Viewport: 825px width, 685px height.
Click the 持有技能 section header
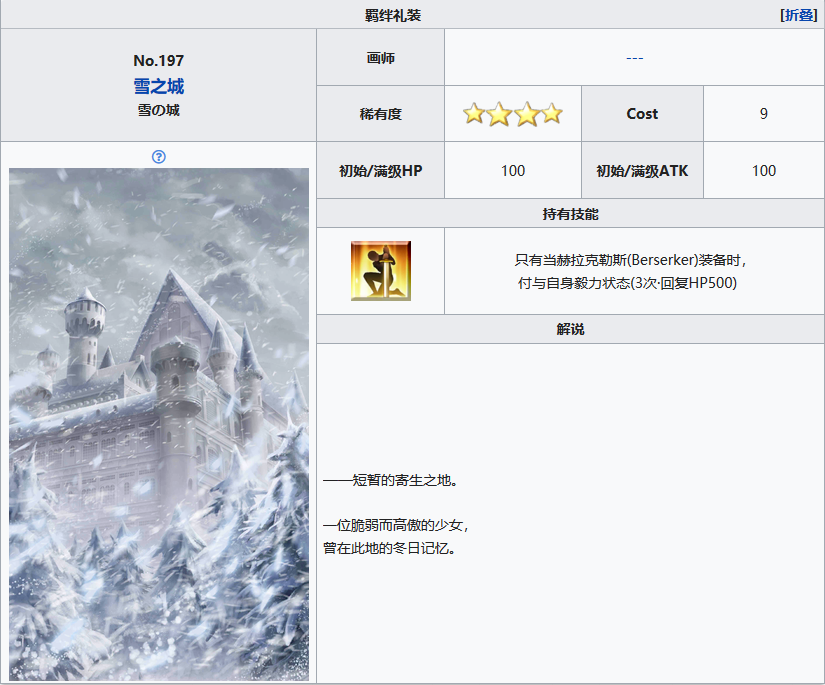point(570,214)
